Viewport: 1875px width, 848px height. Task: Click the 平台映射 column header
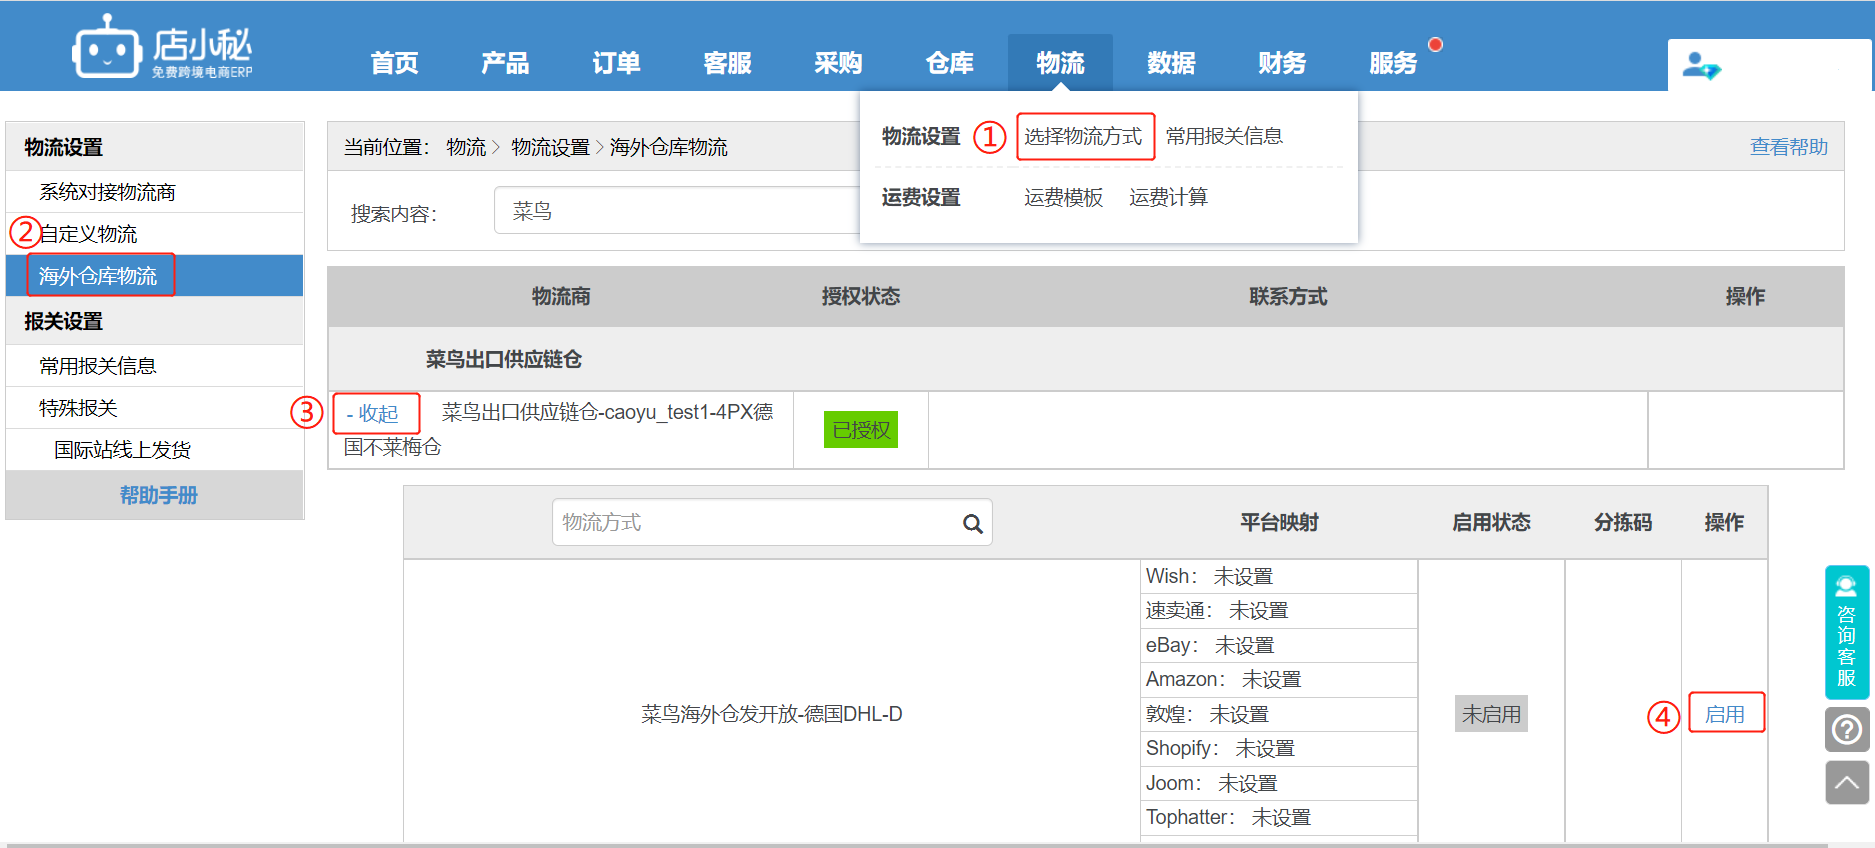click(1279, 522)
